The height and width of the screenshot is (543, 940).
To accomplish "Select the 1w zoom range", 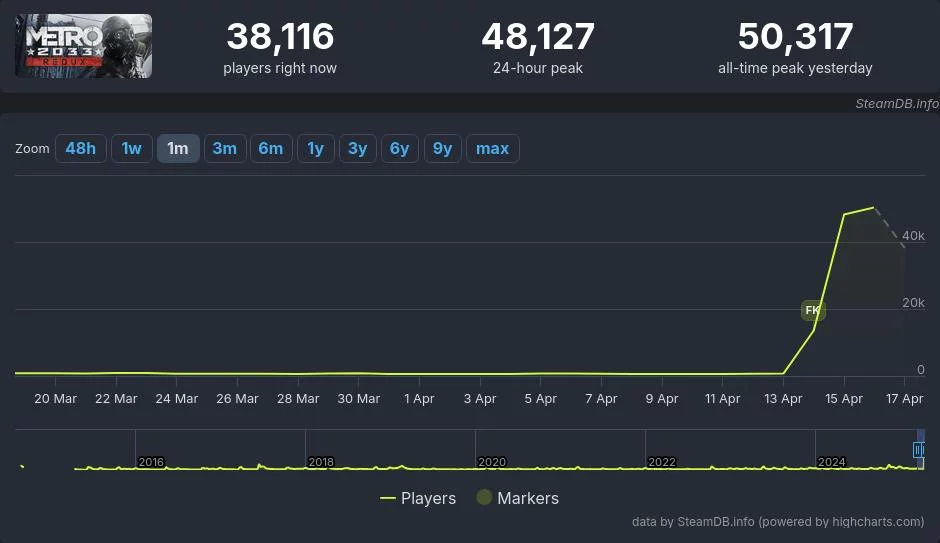I will coord(131,149).
